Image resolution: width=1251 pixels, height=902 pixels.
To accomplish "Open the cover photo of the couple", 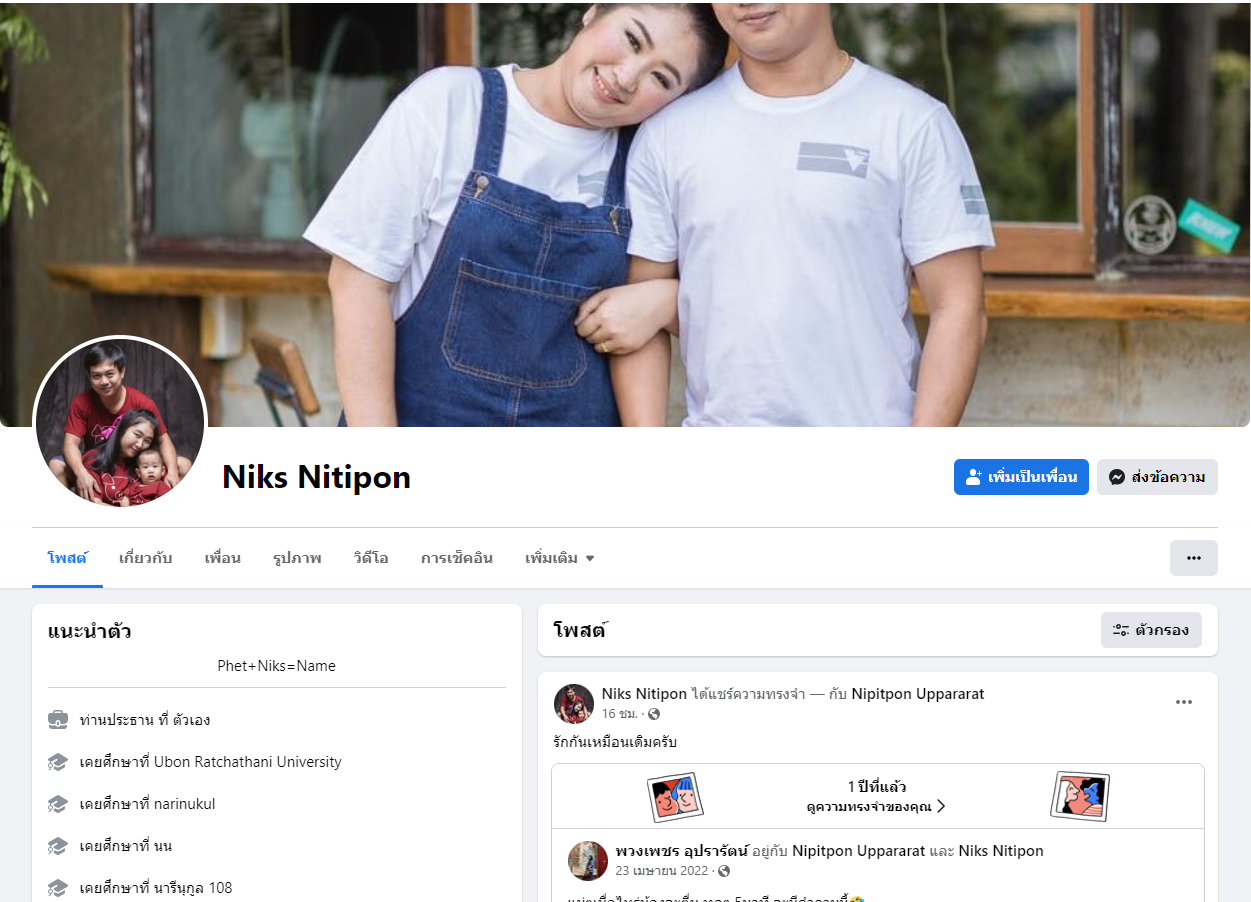I will [x=625, y=213].
